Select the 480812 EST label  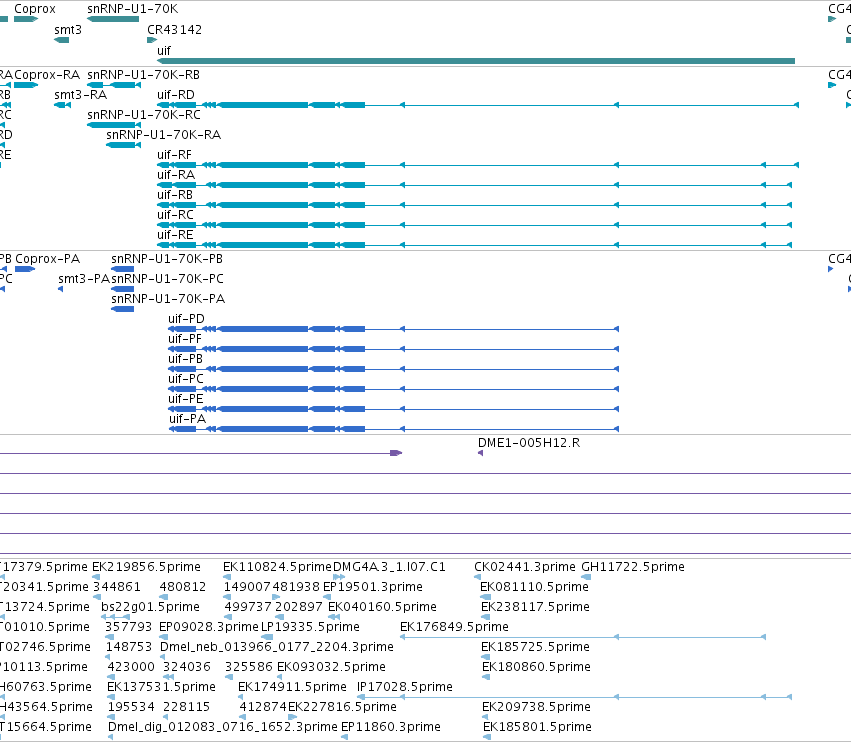183,587
